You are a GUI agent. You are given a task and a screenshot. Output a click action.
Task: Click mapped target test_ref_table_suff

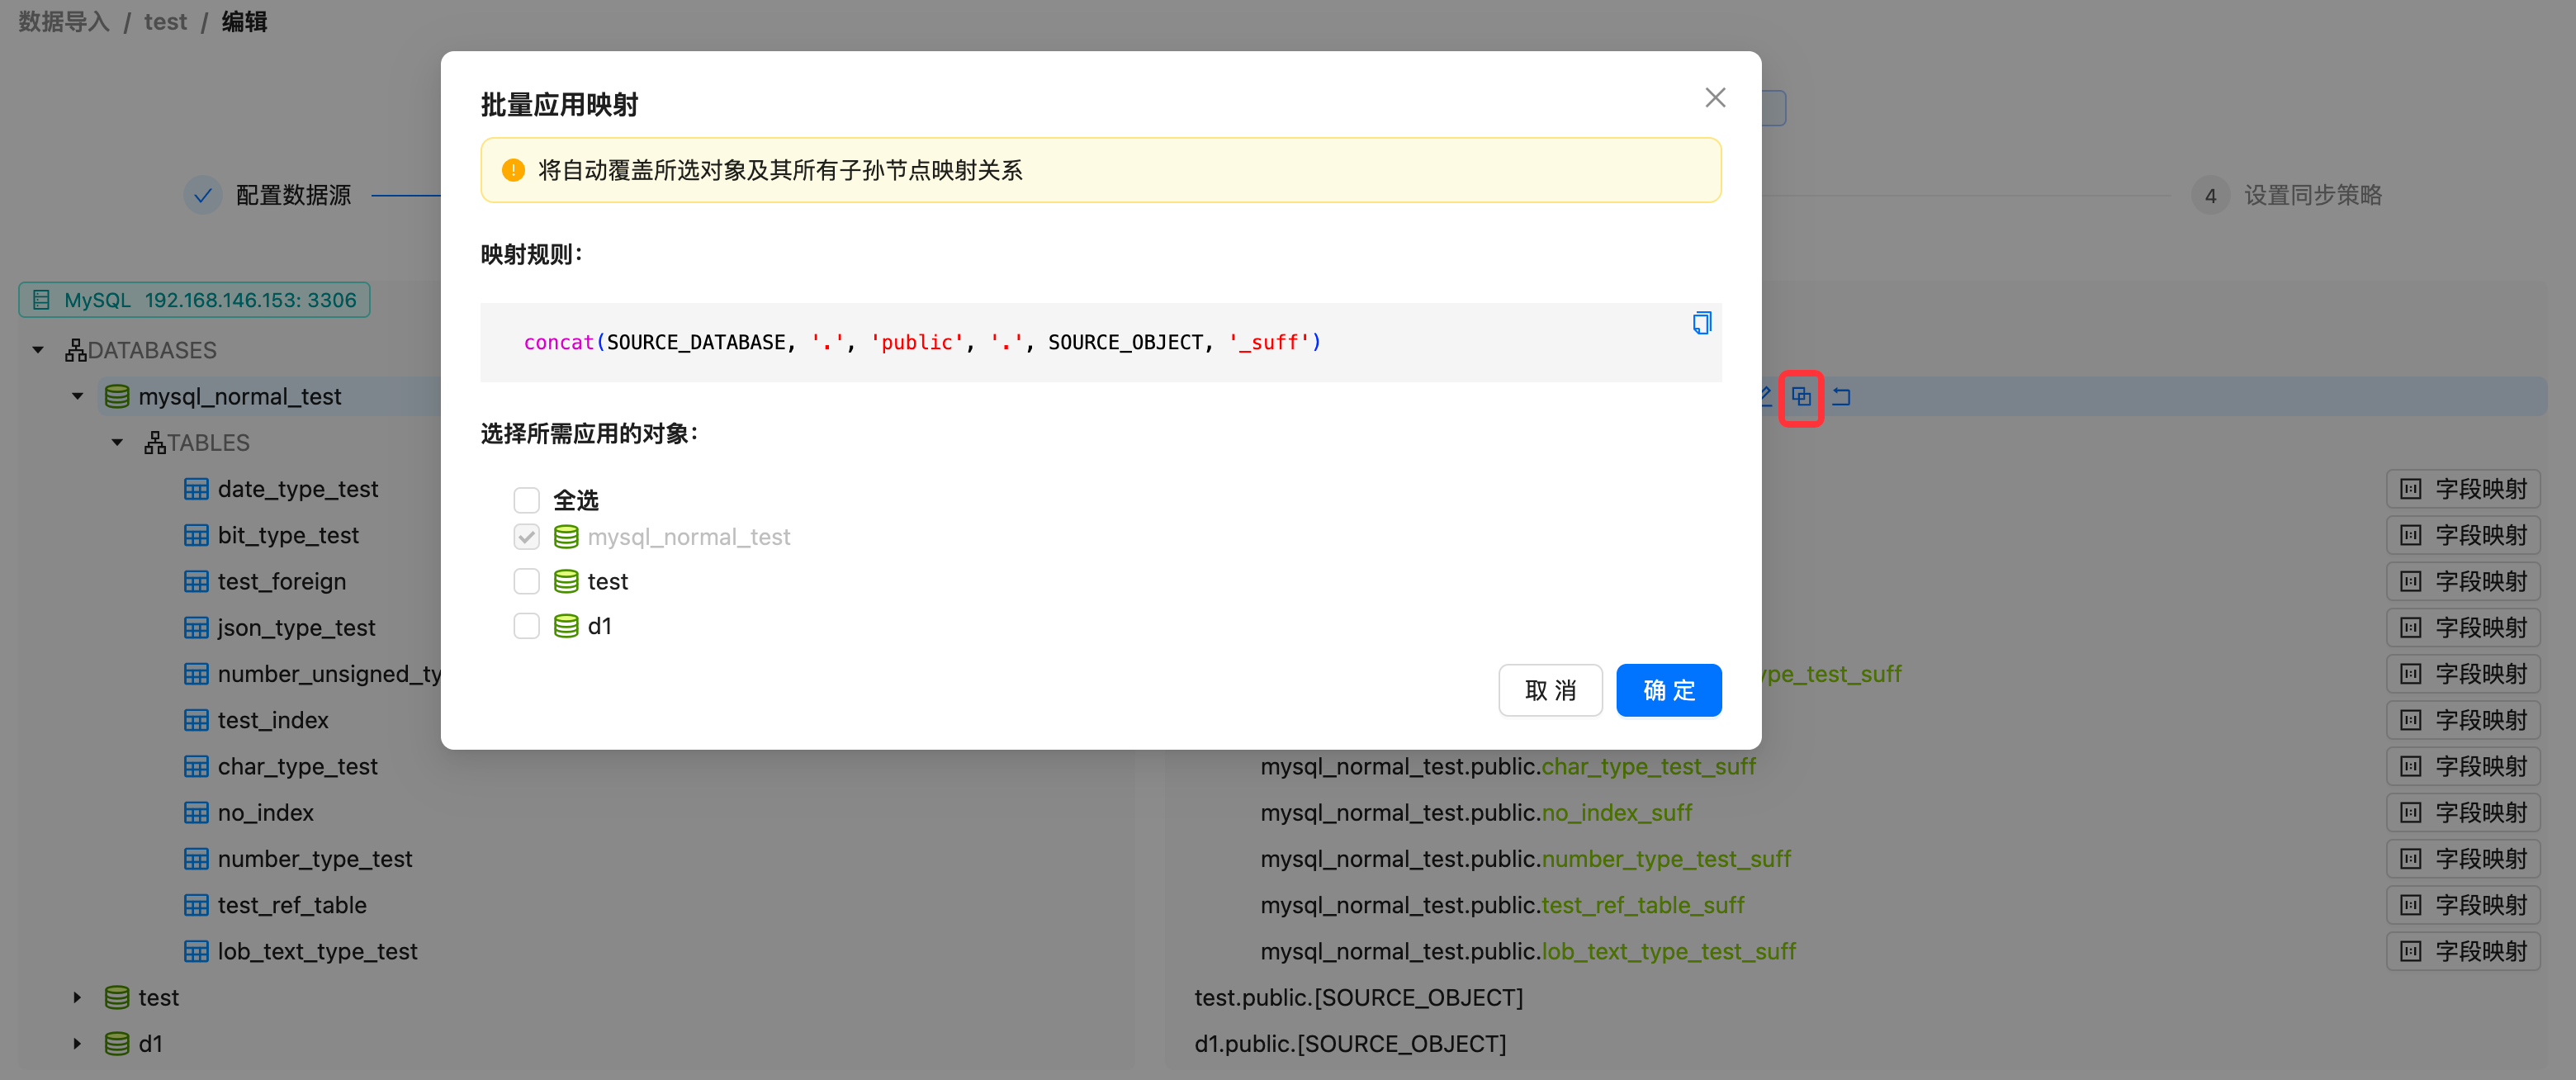pyautogui.click(x=1643, y=905)
